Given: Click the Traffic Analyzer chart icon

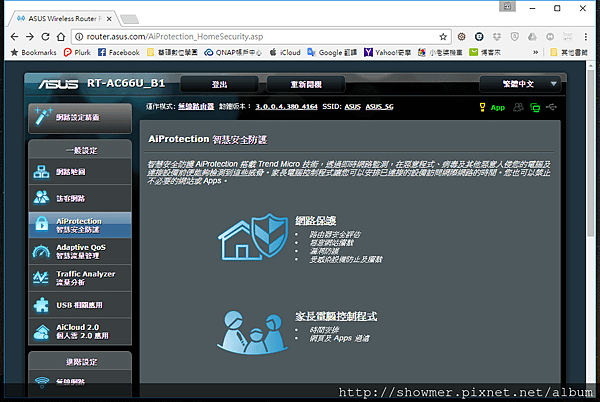Looking at the screenshot, I should click(x=41, y=278).
